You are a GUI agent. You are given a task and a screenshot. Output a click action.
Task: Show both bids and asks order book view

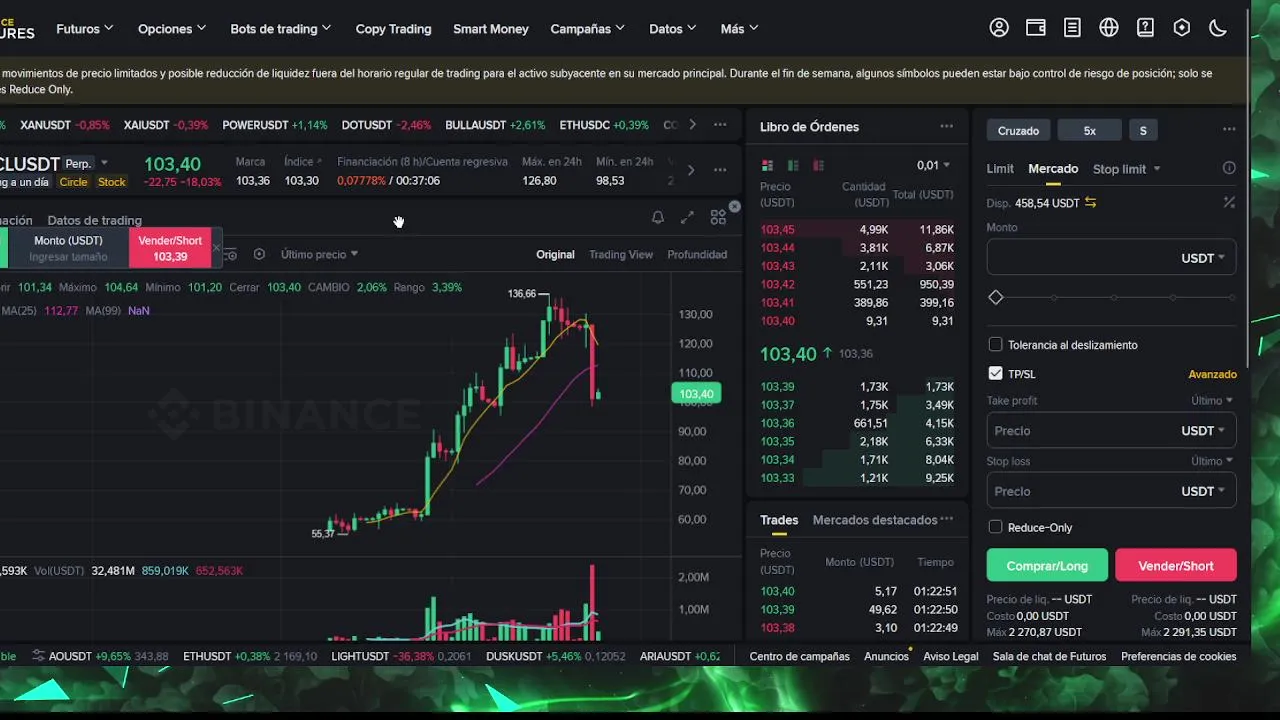click(767, 165)
